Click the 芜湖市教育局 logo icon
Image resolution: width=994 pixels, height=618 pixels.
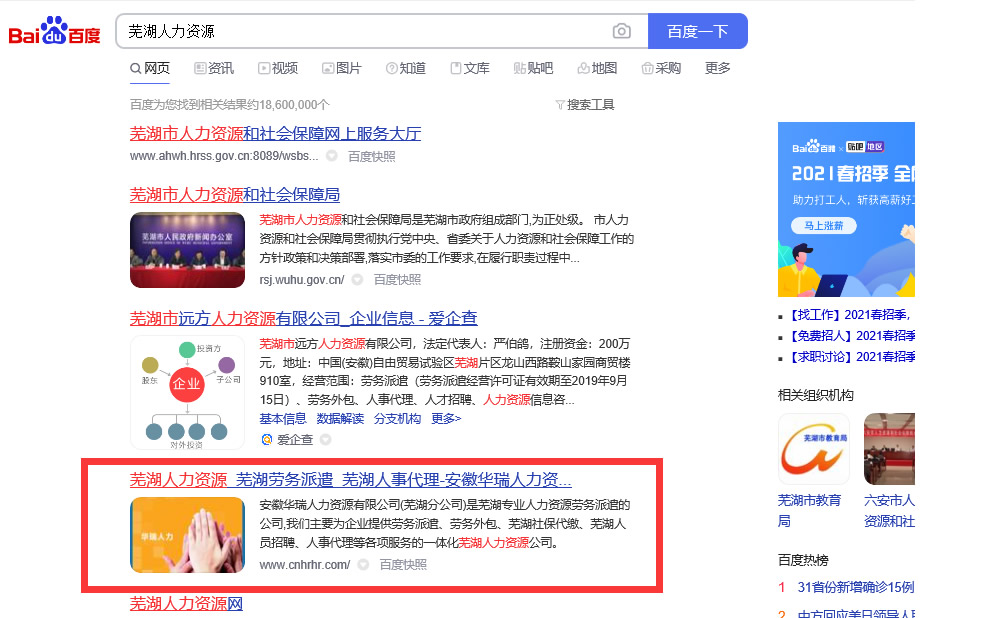point(813,449)
